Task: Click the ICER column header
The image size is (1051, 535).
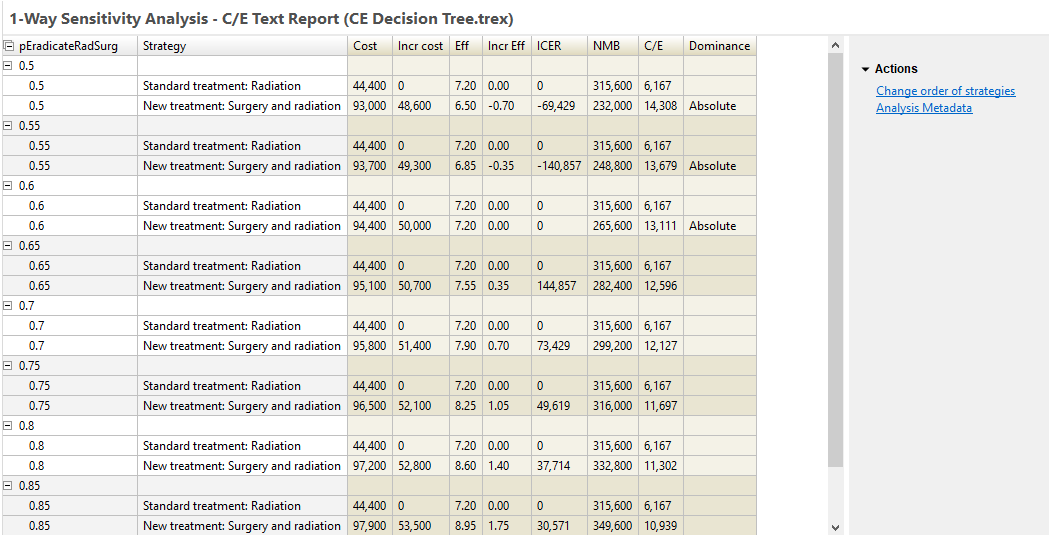Action: 548,46
